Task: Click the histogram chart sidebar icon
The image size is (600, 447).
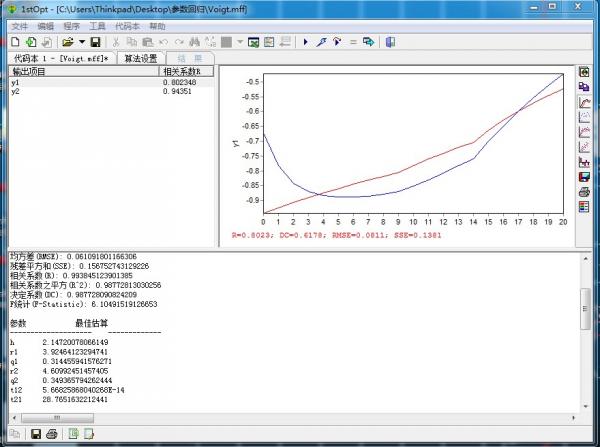Action: coord(584,162)
